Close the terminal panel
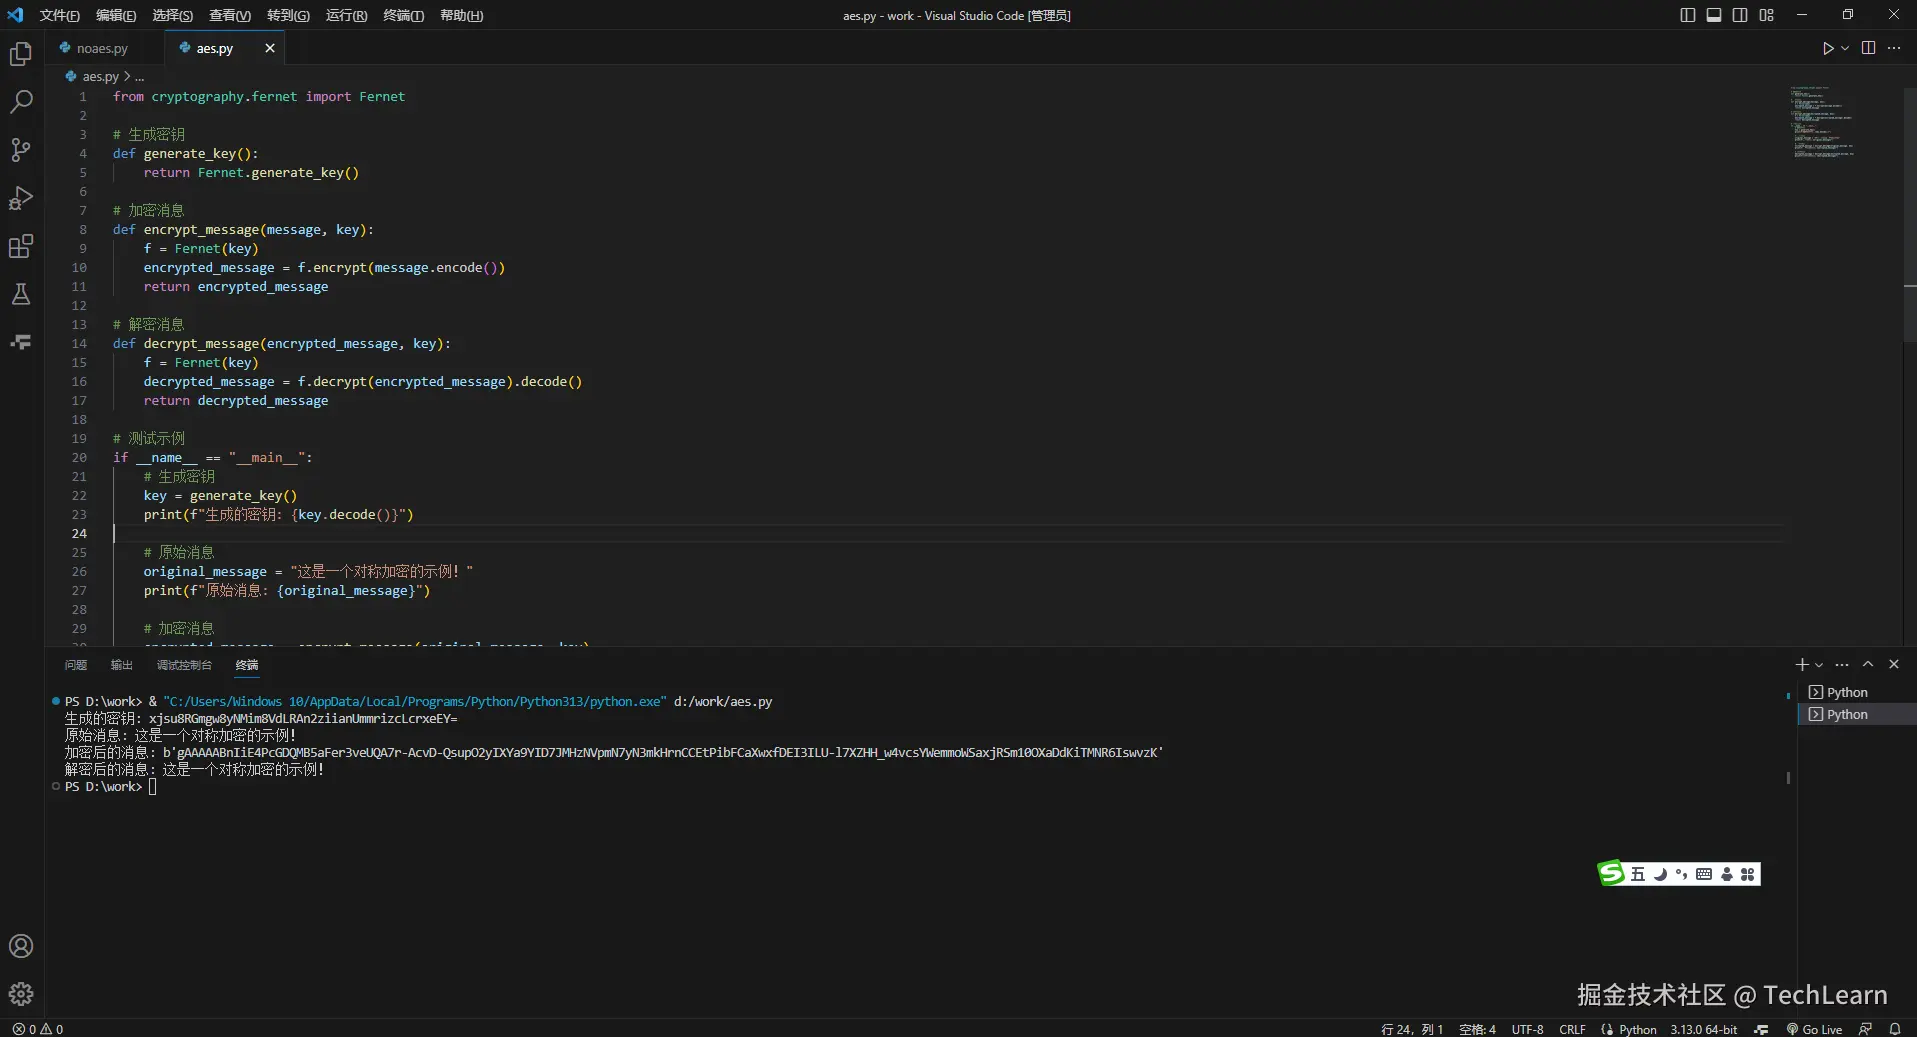The image size is (1917, 1037). 1894,664
